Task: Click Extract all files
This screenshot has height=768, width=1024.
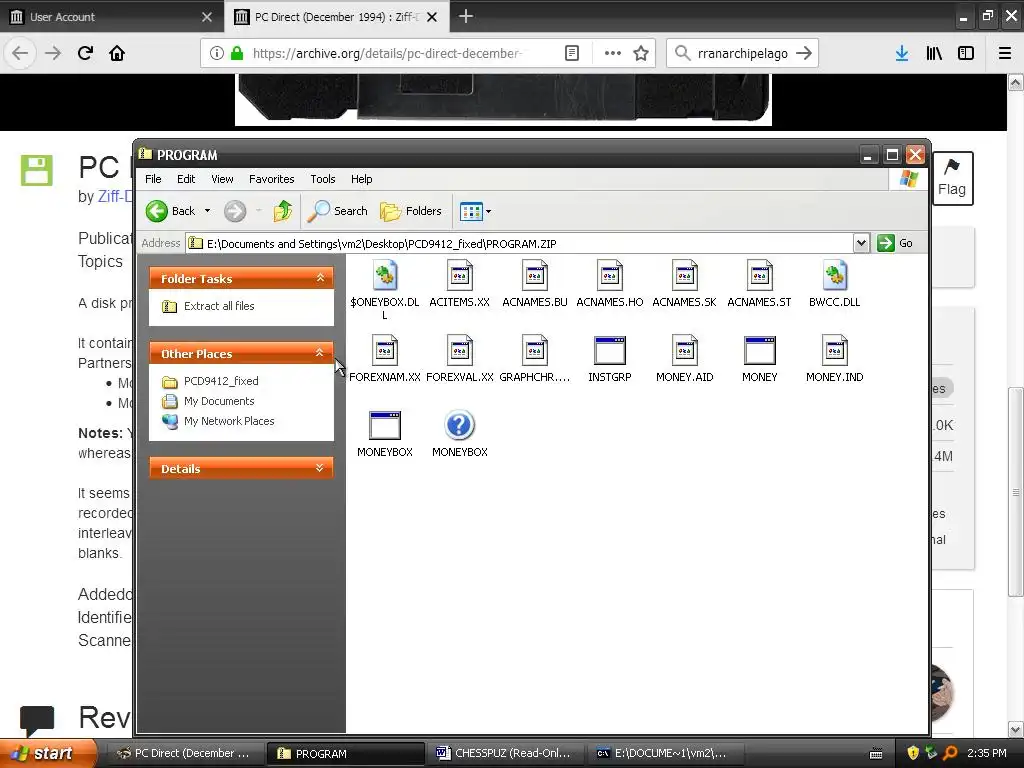Action: point(219,306)
